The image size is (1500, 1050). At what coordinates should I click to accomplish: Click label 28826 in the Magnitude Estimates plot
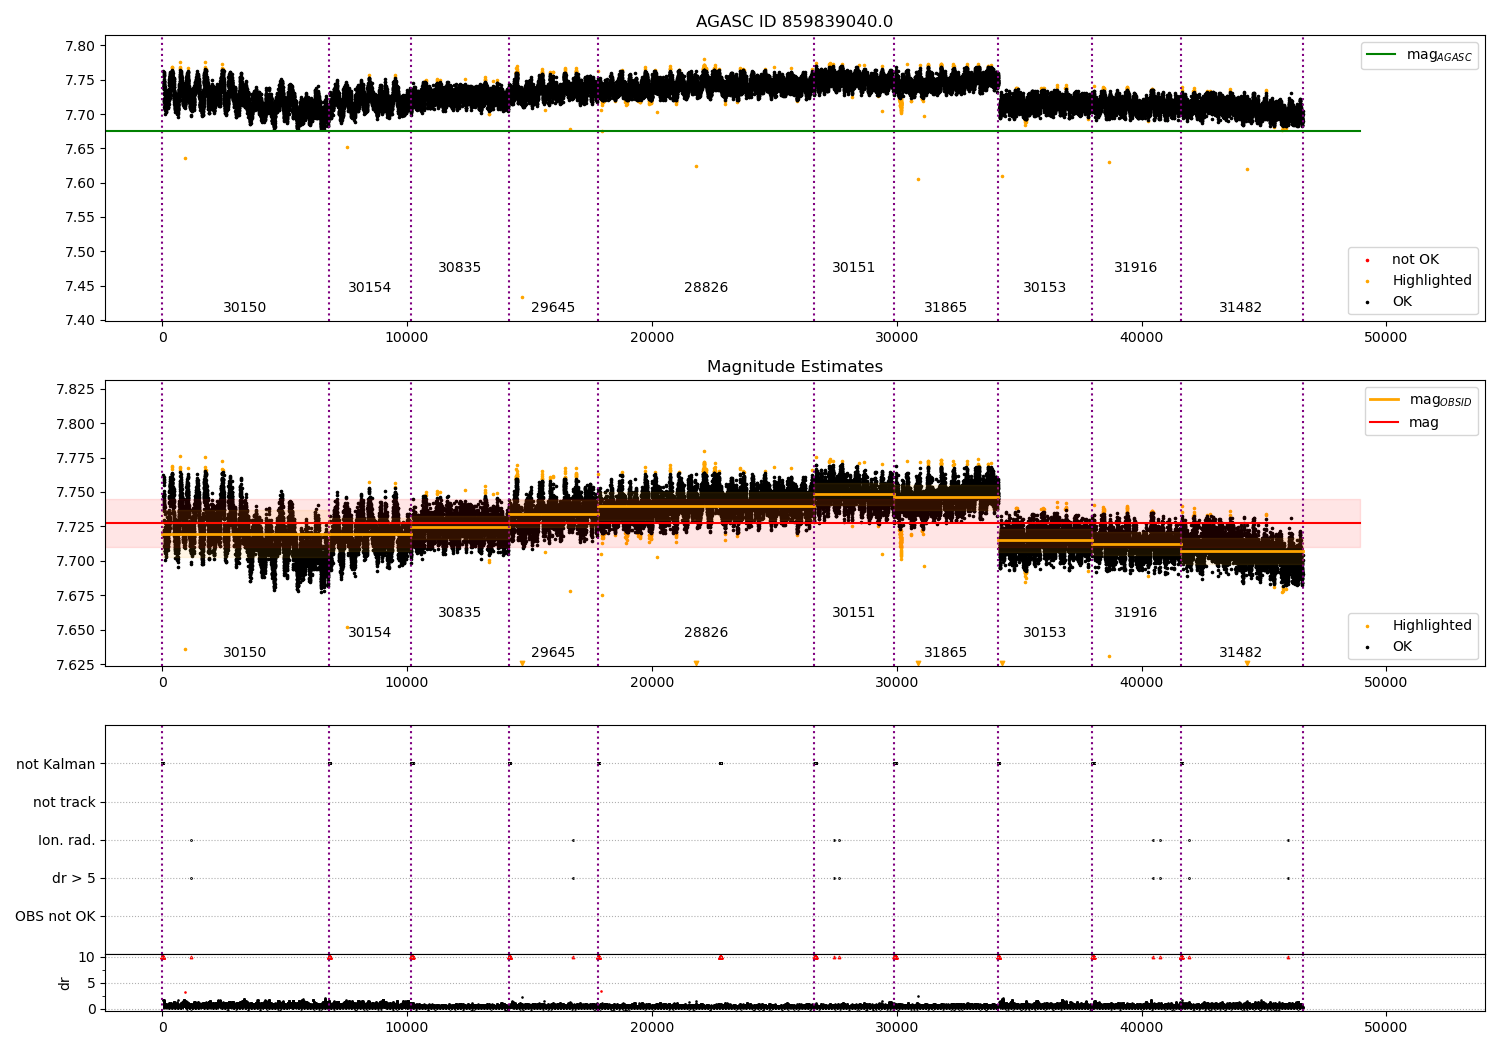pos(706,633)
